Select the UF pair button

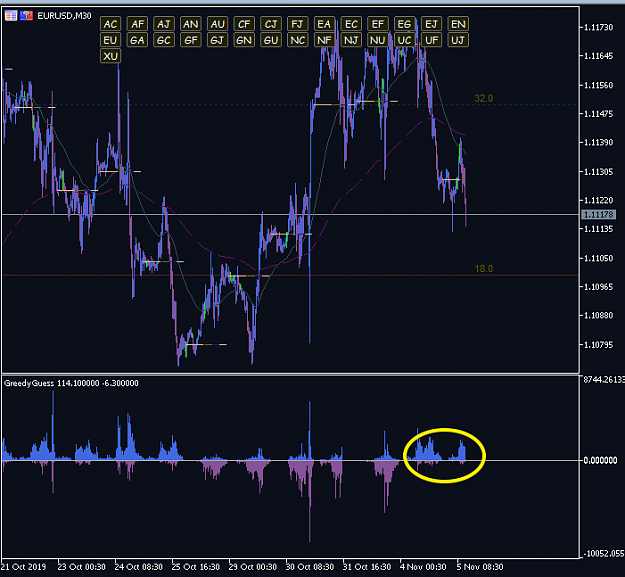point(431,40)
